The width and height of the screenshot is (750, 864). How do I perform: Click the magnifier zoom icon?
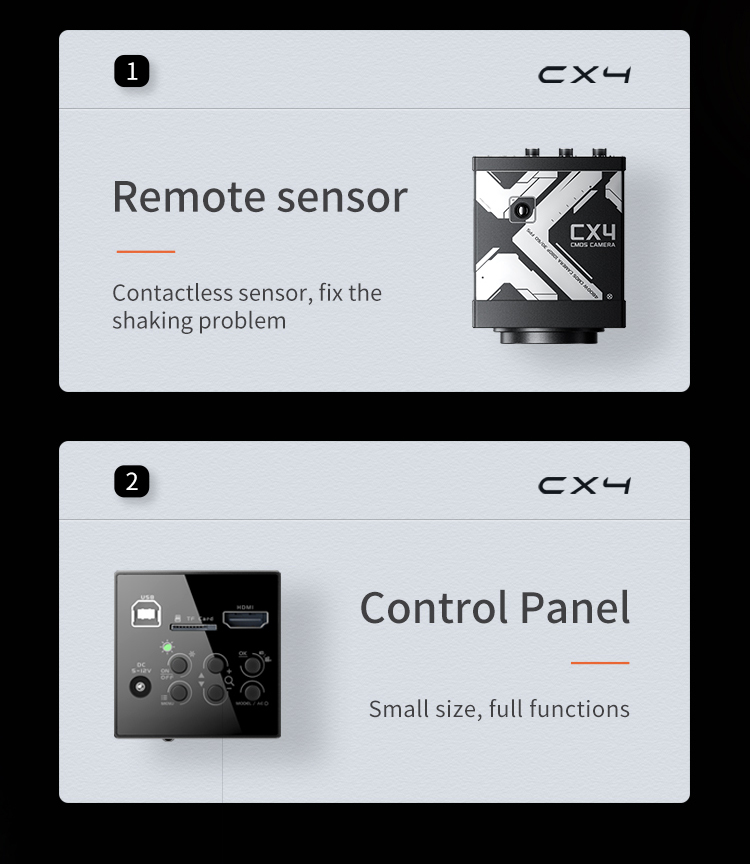click(x=229, y=682)
